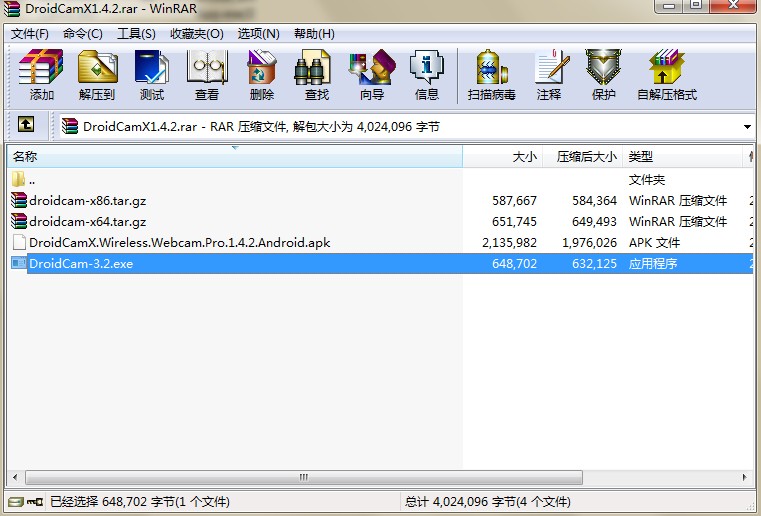Go up one folder level button
Screen dimensions: 761x516
26,125
